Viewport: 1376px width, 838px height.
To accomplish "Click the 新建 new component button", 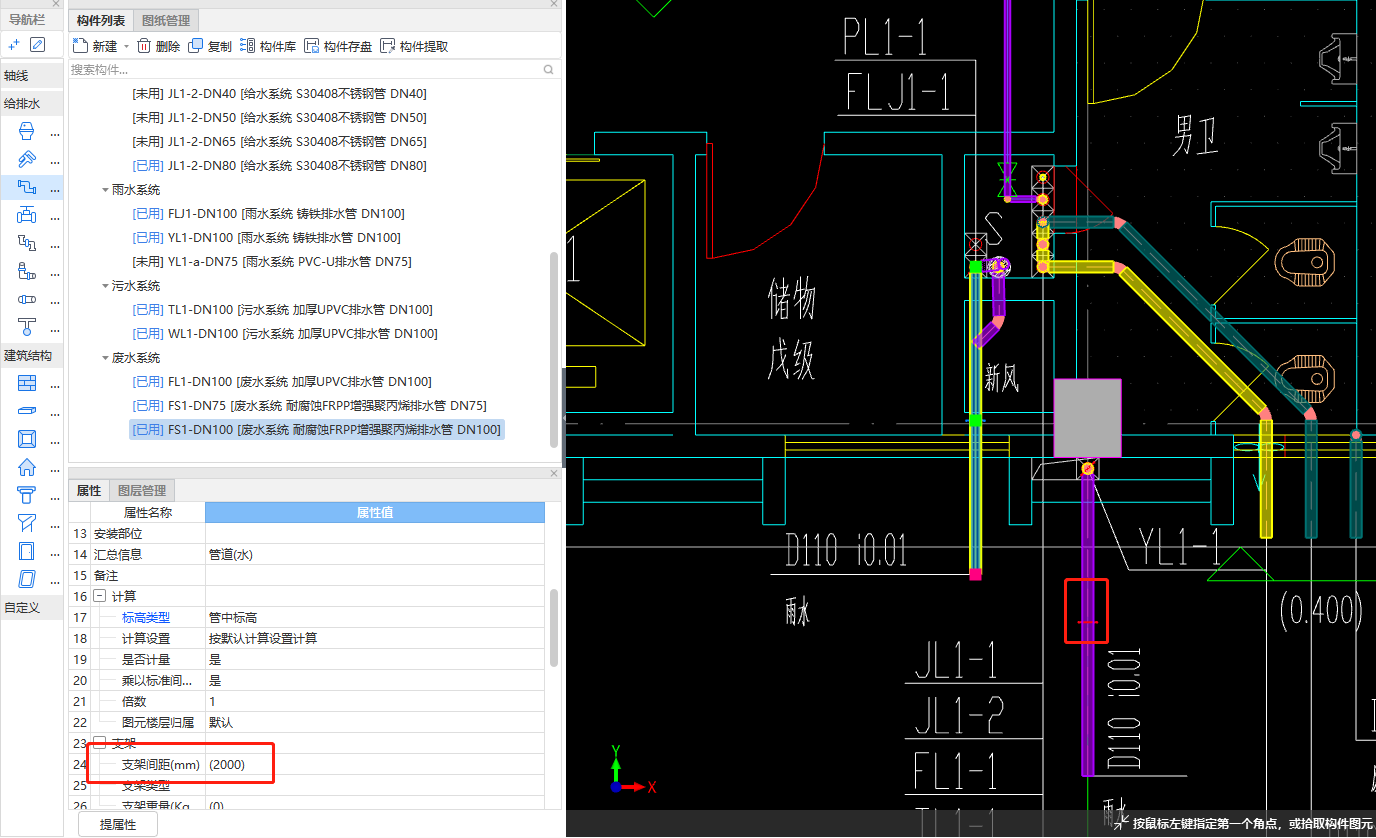I will [95, 46].
